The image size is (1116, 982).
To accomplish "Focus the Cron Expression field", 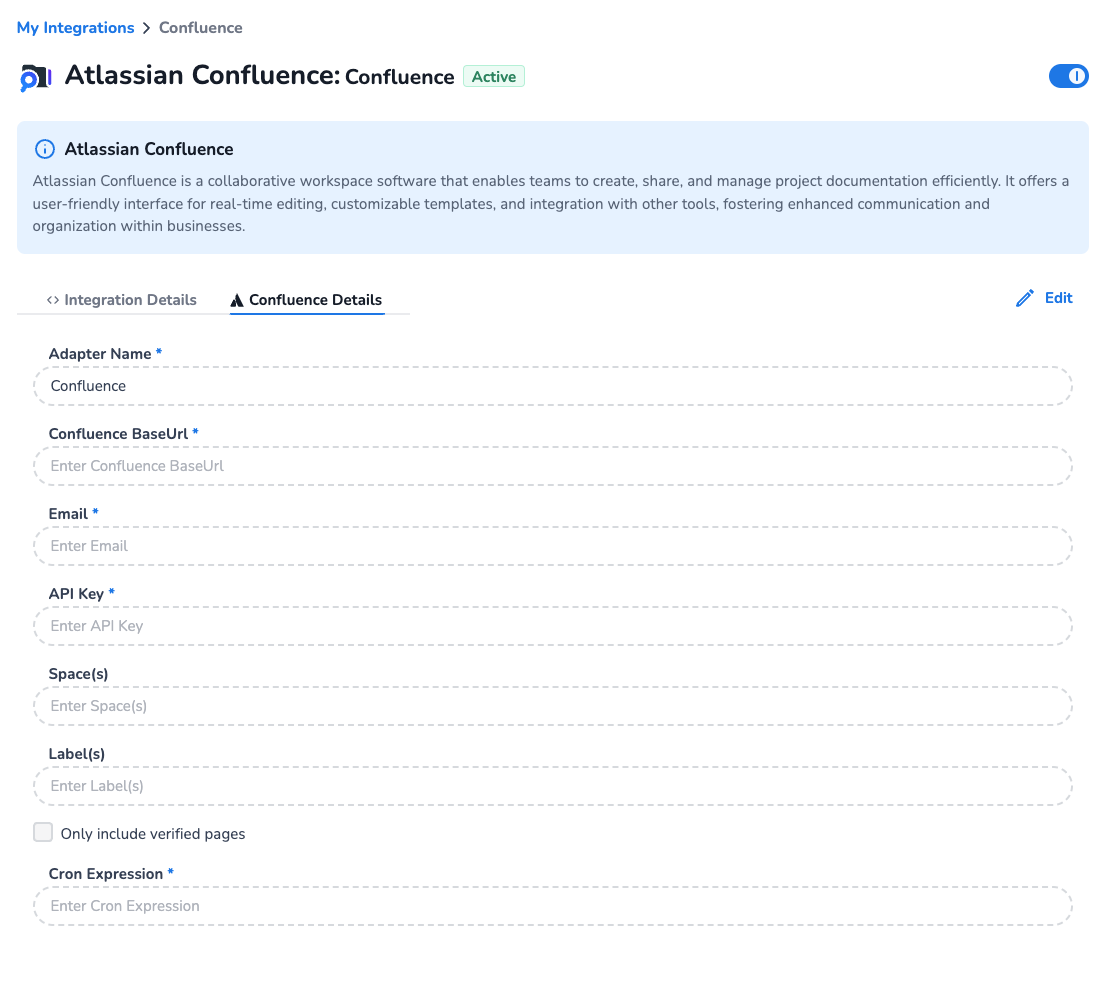I will click(x=553, y=906).
